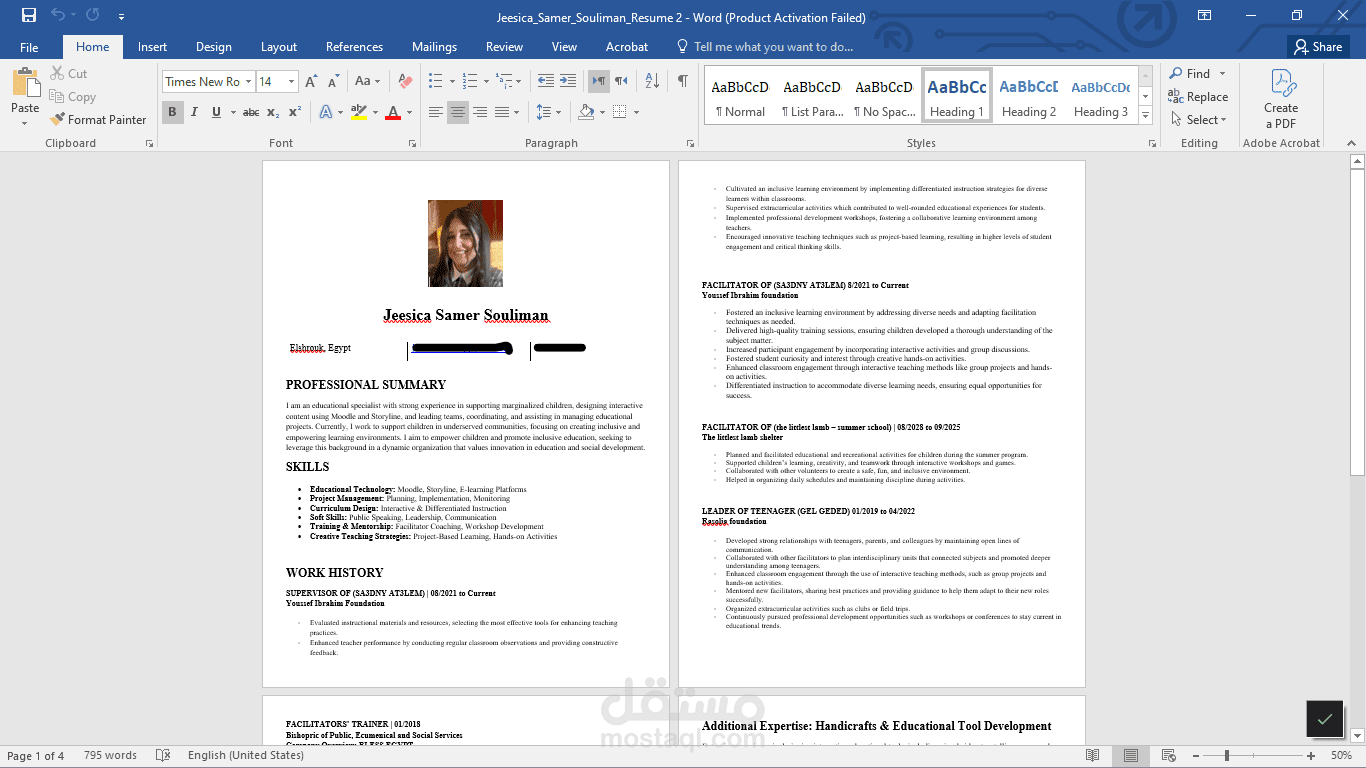
Task: Toggle Italic formatting
Action: (195, 112)
